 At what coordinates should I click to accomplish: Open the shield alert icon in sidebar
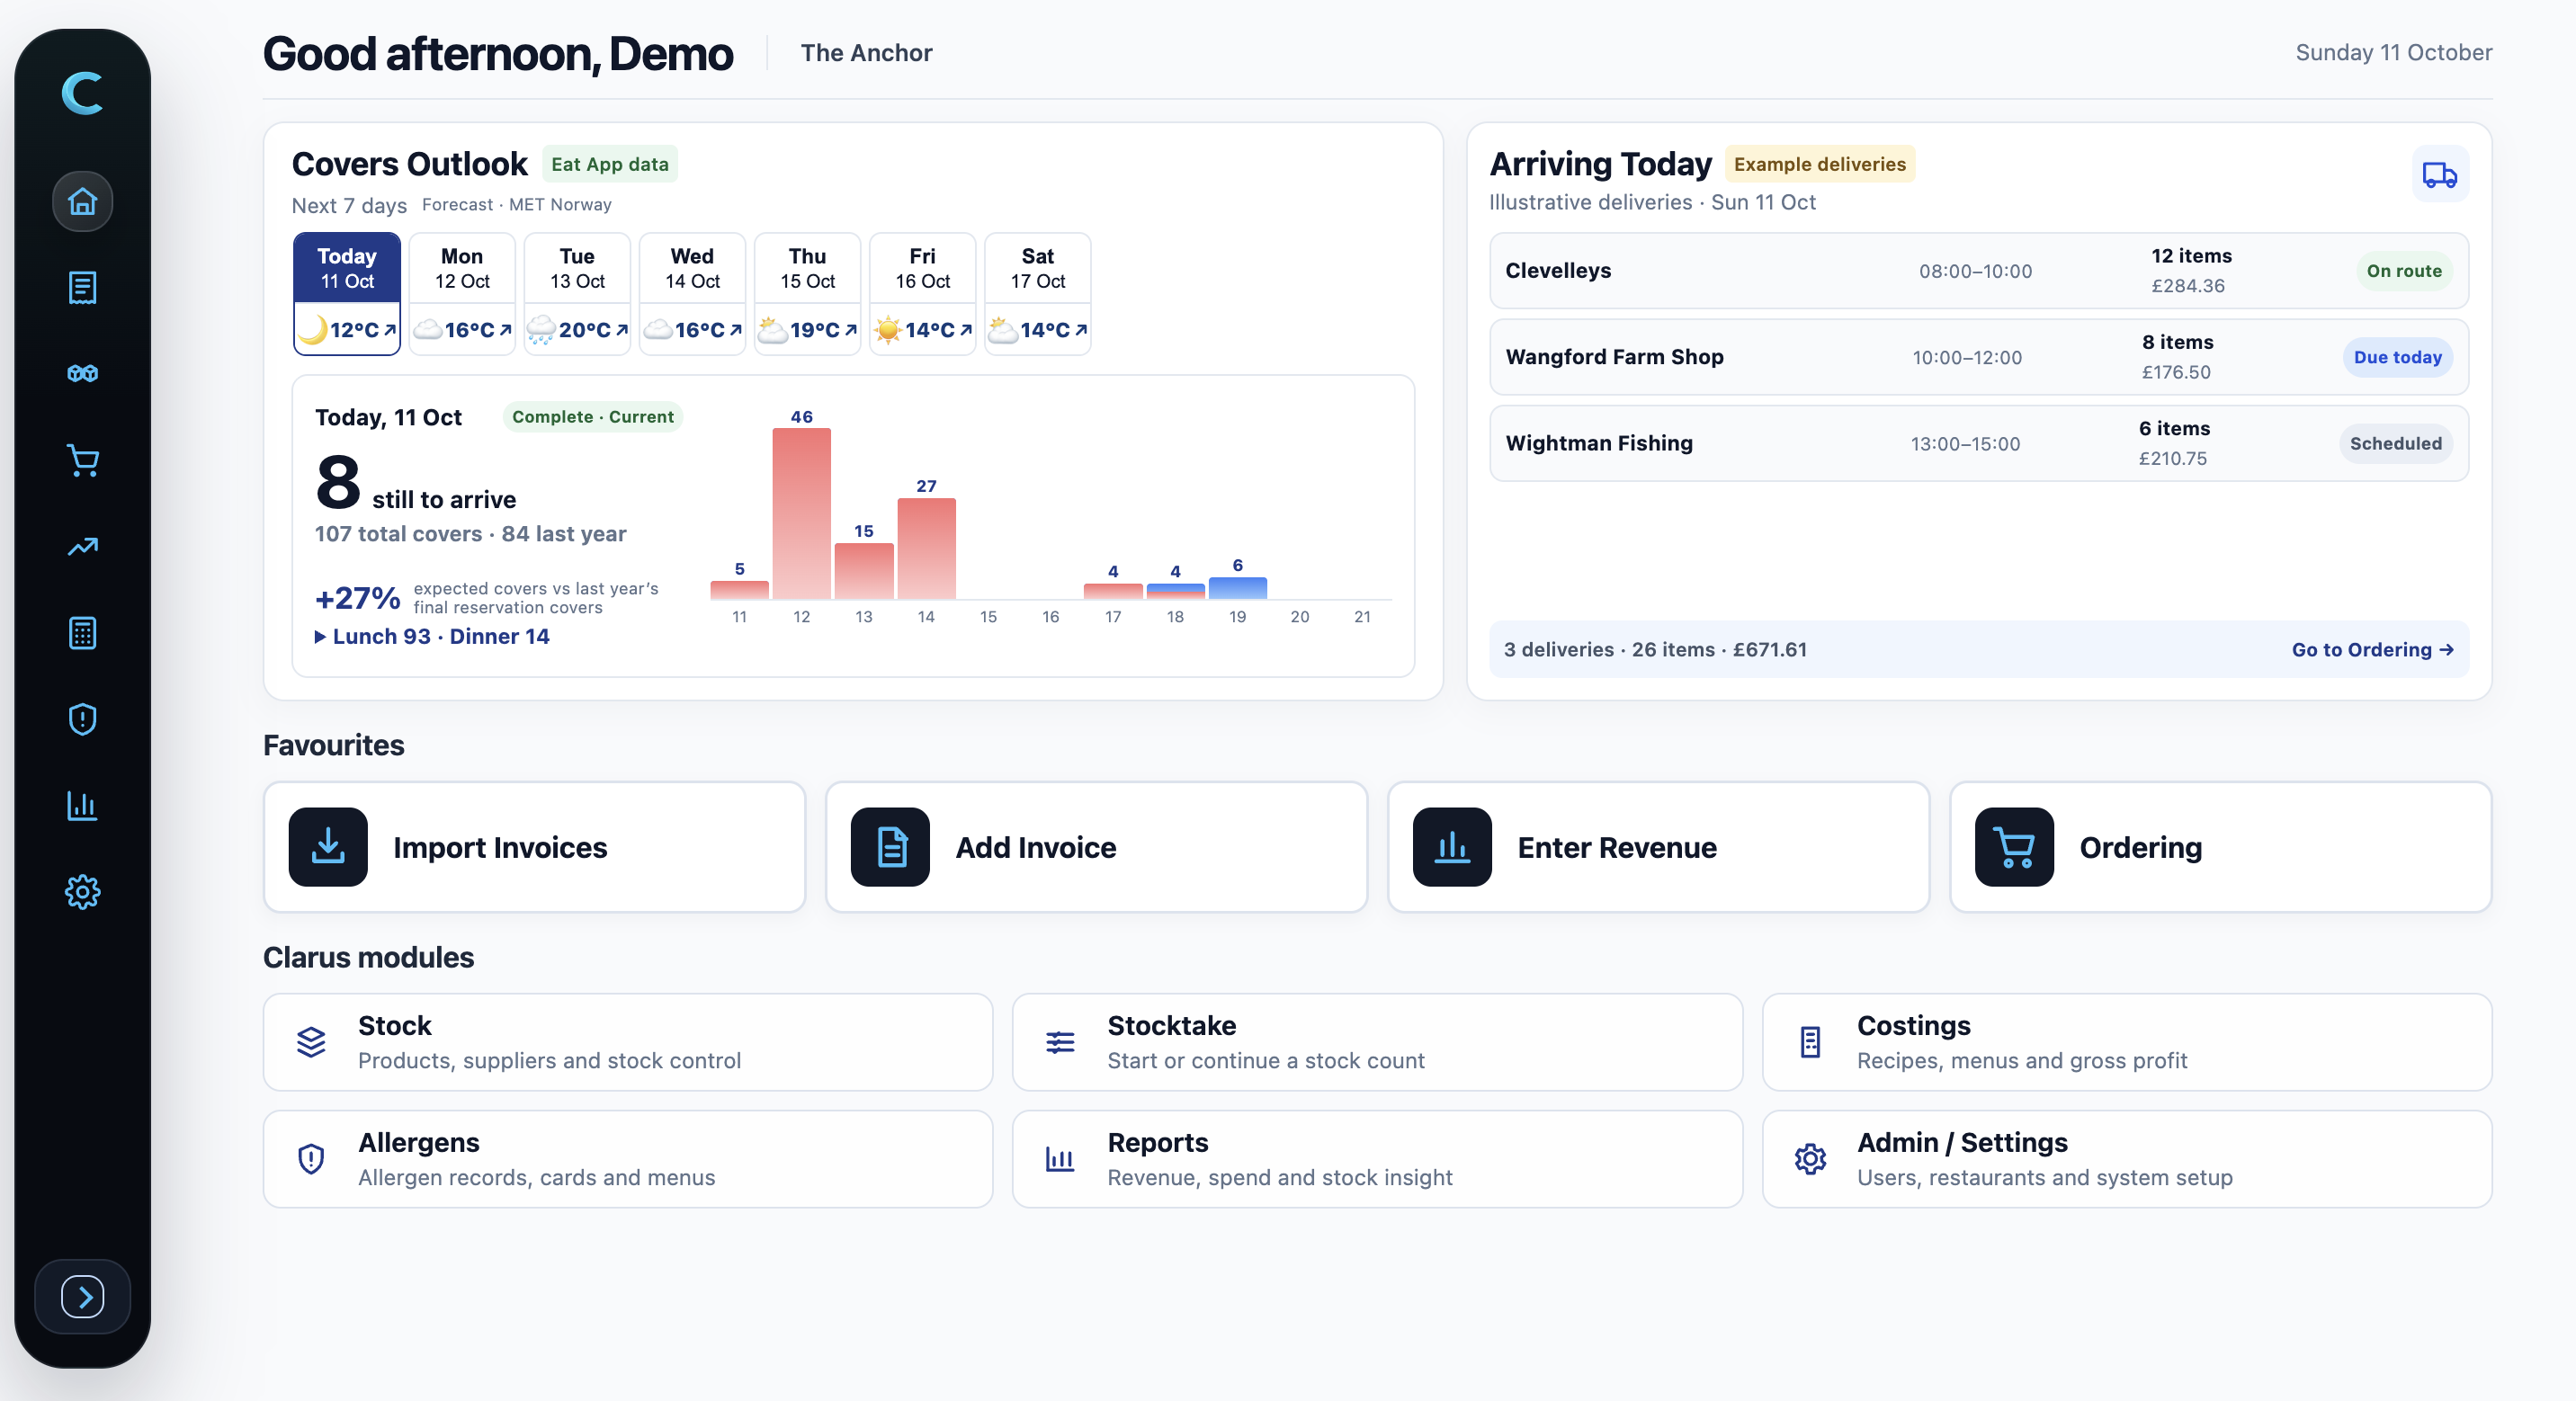(82, 719)
